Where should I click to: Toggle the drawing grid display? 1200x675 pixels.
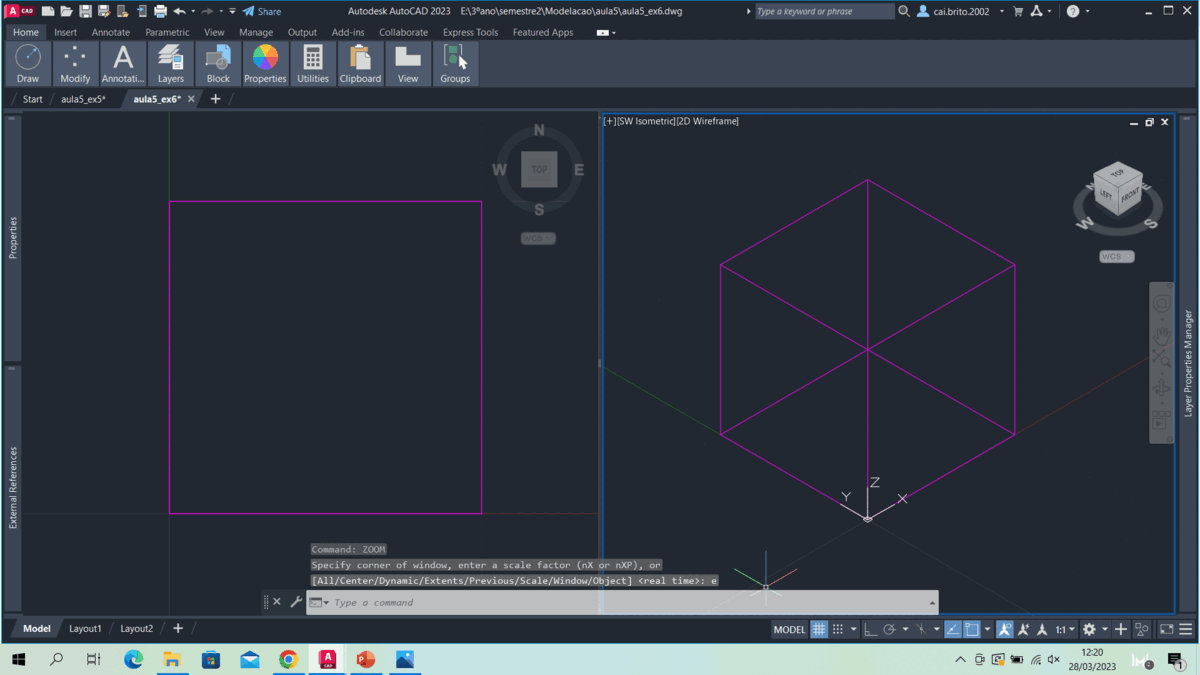tap(818, 629)
